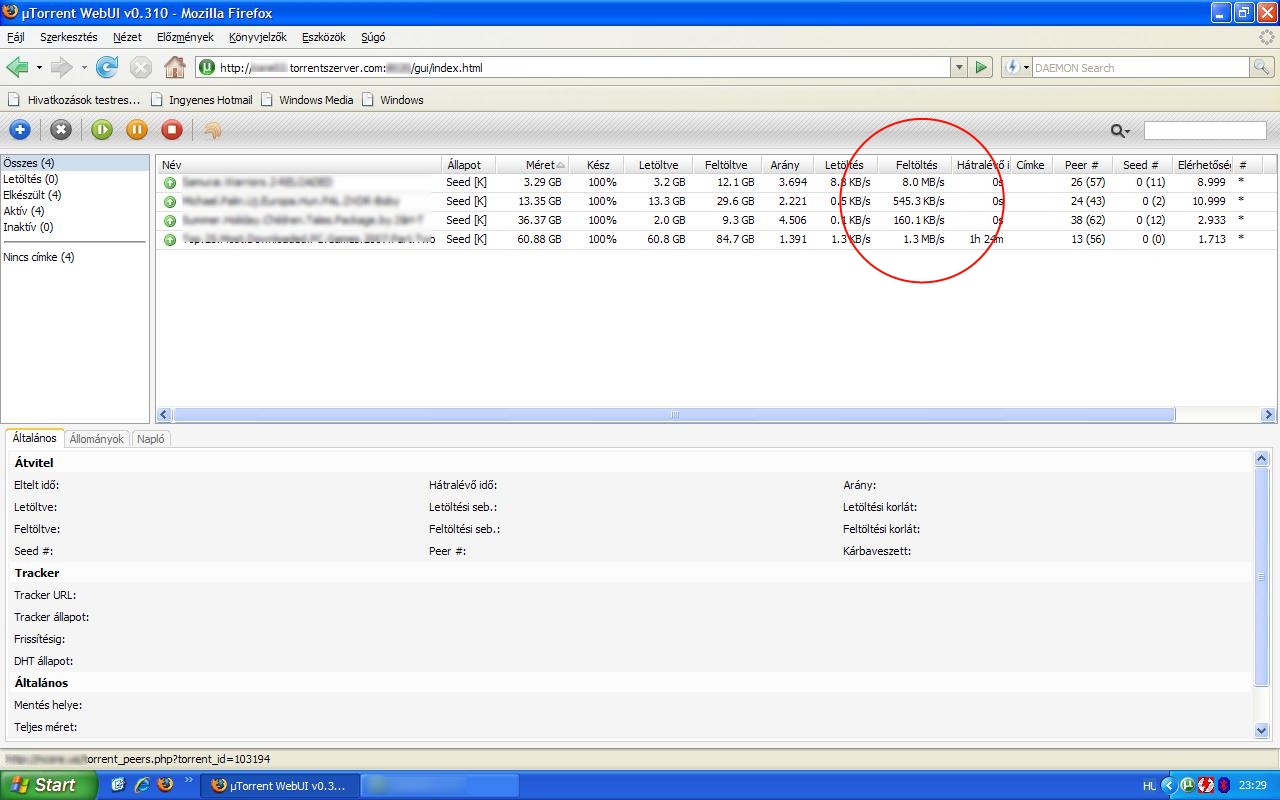Click the horizontal scrollbar of torrent list
The image size is (1280, 800).
(x=674, y=415)
